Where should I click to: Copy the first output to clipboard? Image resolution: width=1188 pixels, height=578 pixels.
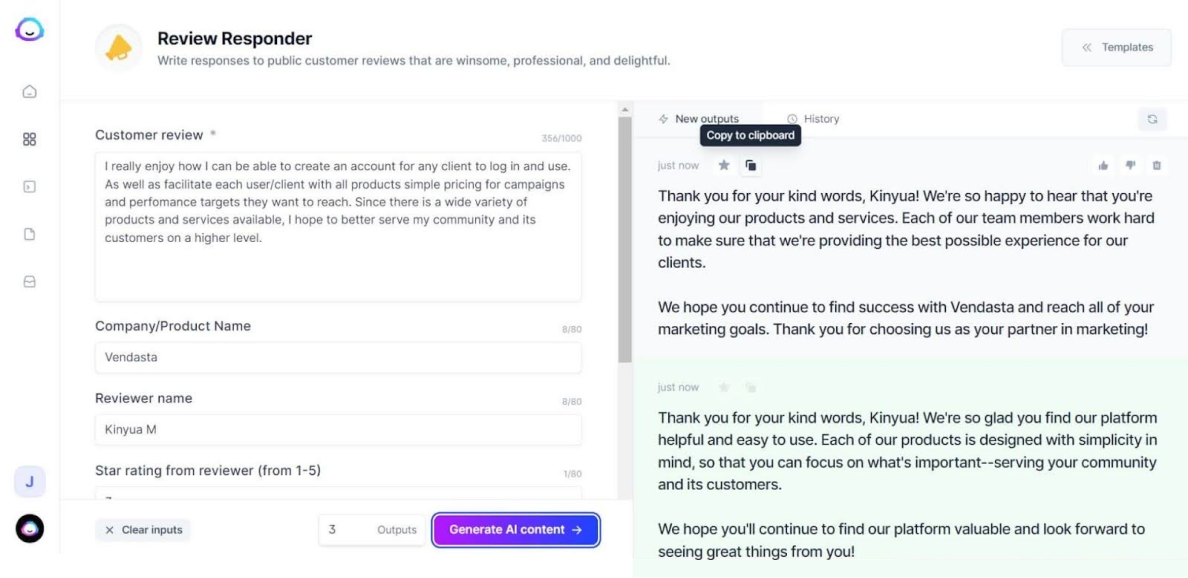(750, 165)
